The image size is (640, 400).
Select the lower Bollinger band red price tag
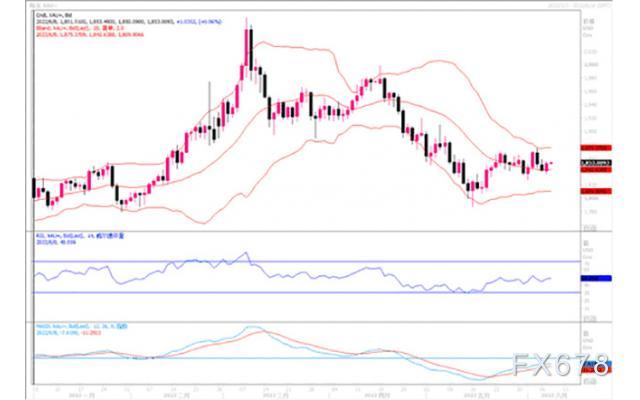click(x=596, y=191)
